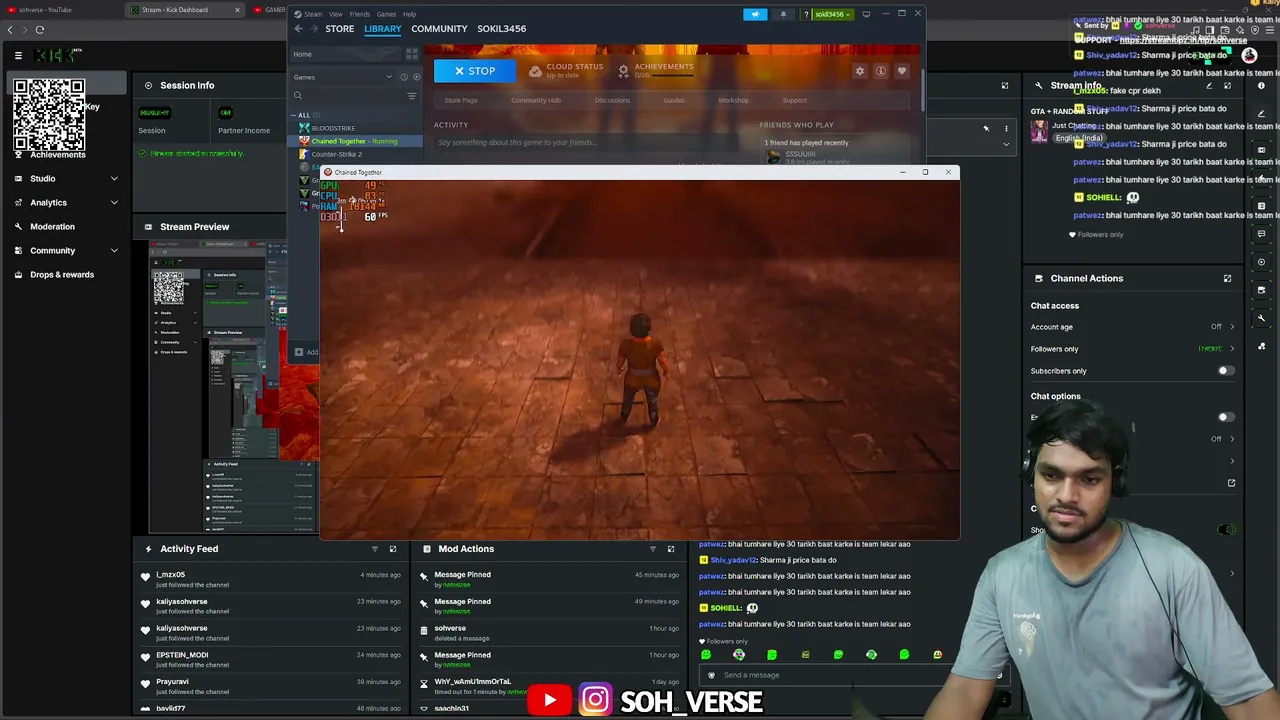Open Steam Big Picture mode icon
This screenshot has width=1280, height=720.
point(866,14)
